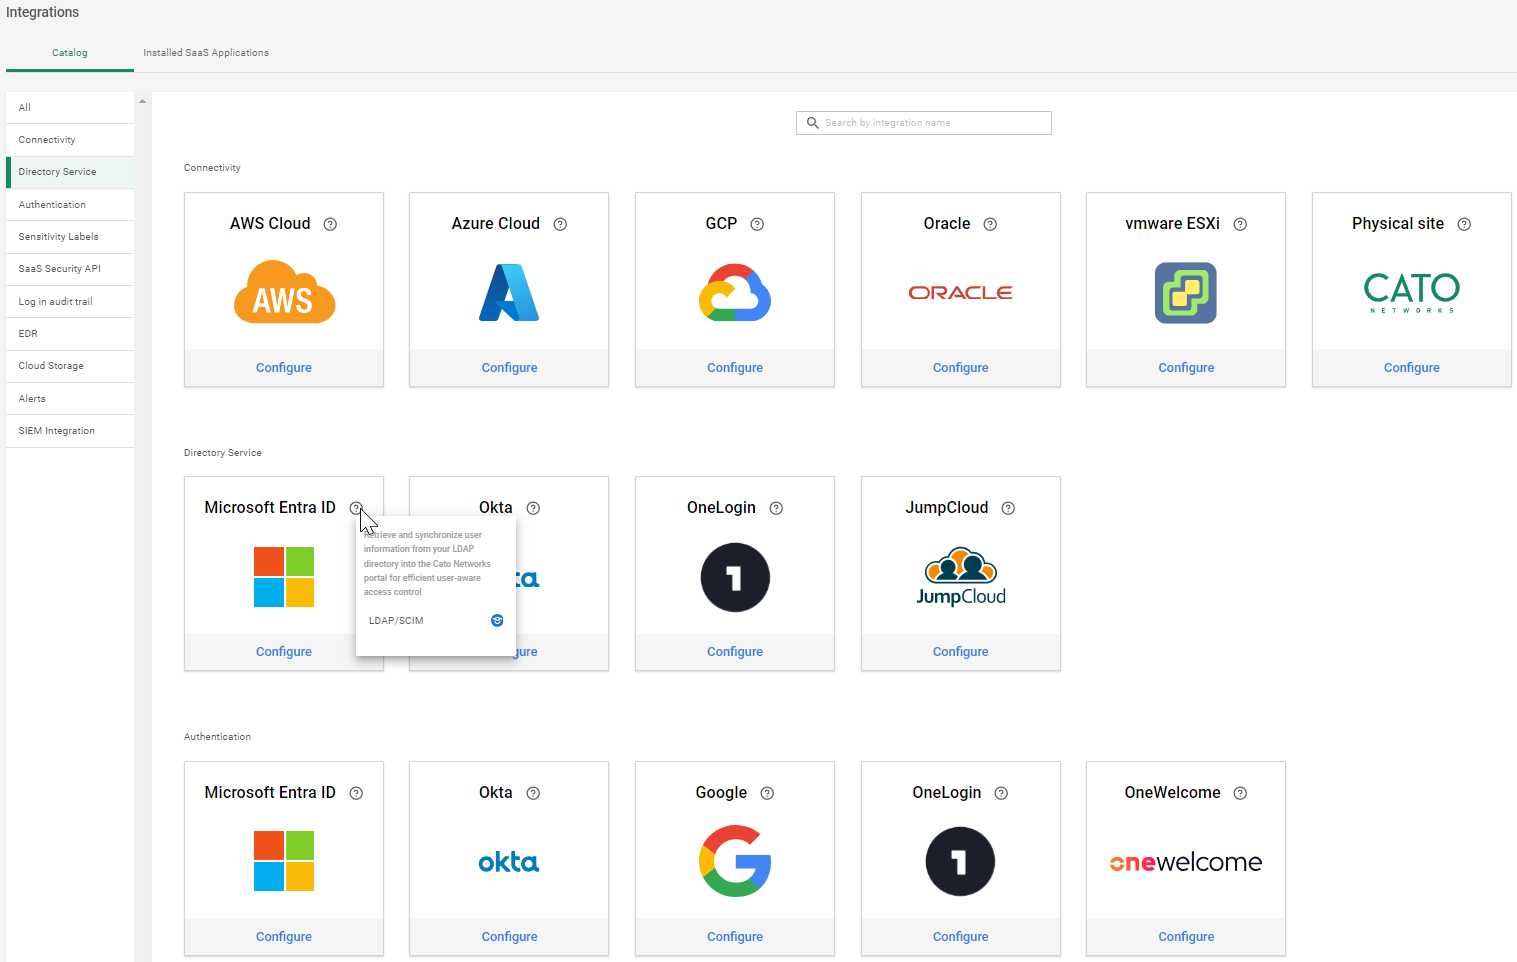
Task: Click the GCP cloud logo
Action: (x=735, y=293)
